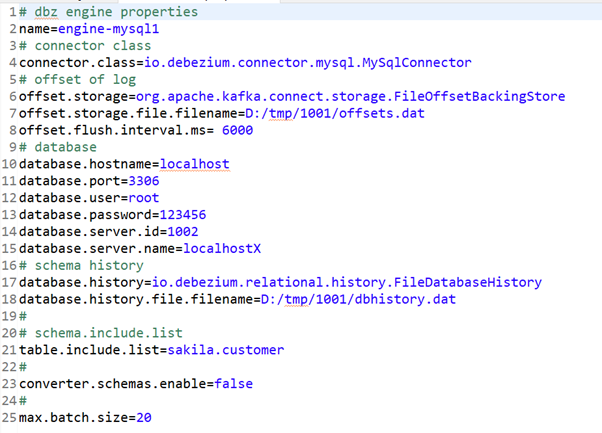Click the path 'D:/tmp/1001/dbhistory.dat'
The height and width of the screenshot is (433, 602).
tap(359, 299)
